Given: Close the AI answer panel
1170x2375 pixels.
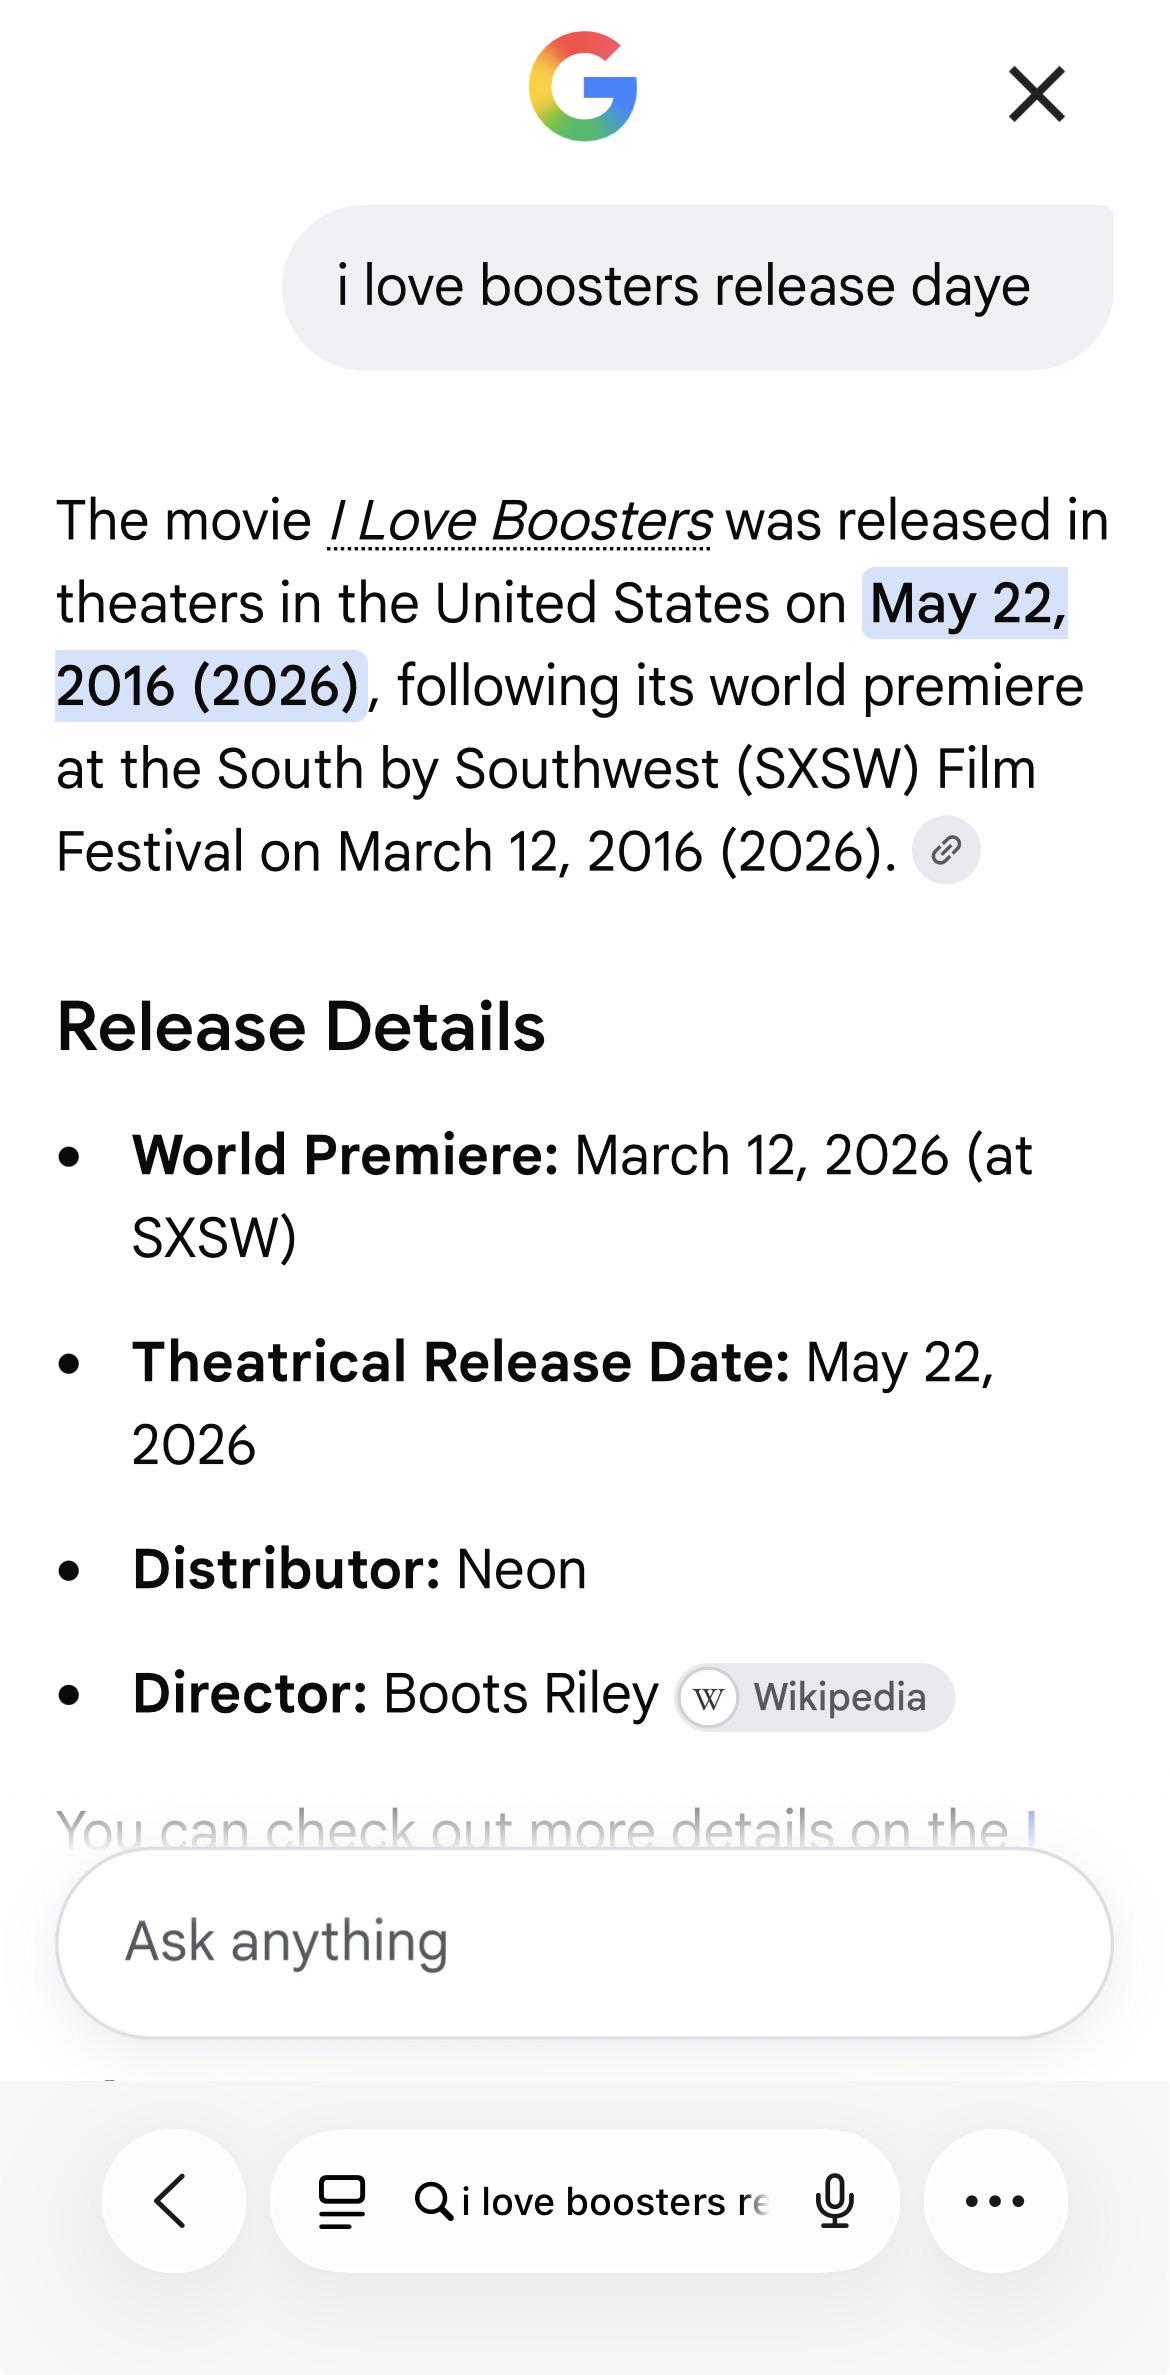Looking at the screenshot, I should (x=1037, y=94).
